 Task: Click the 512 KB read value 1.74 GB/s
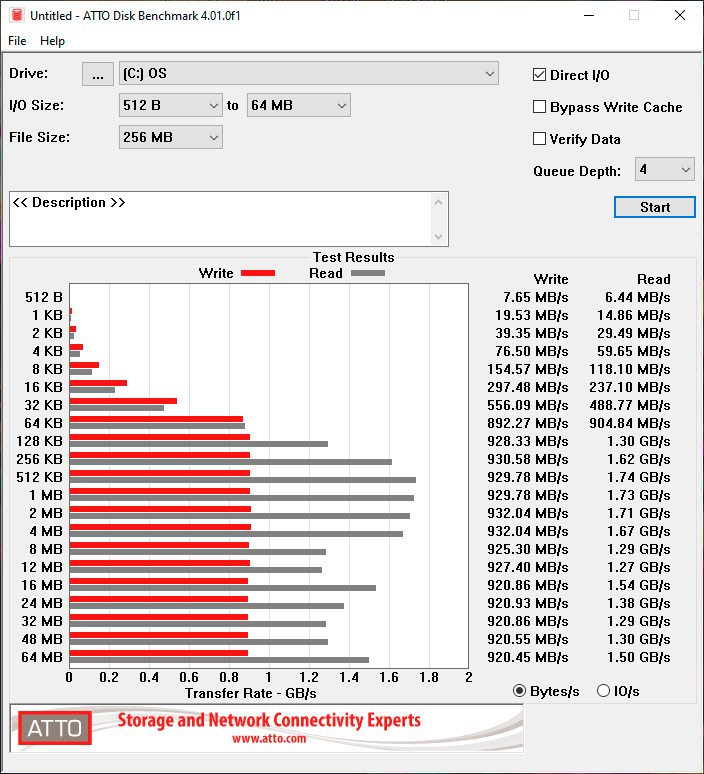click(638, 477)
